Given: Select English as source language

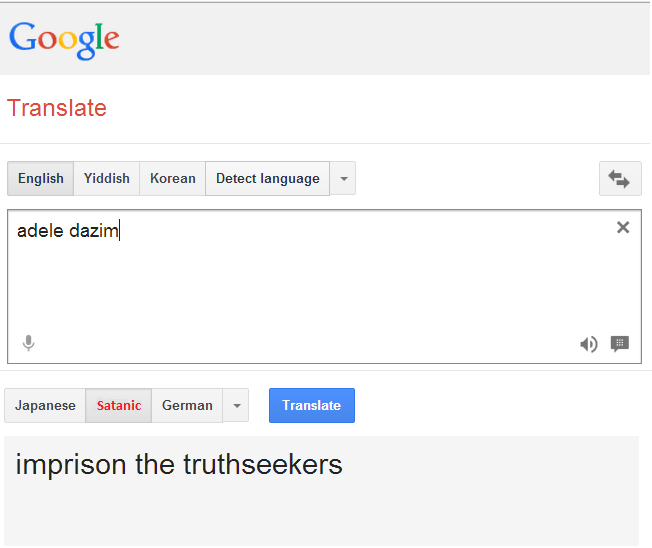Looking at the screenshot, I should [41, 179].
